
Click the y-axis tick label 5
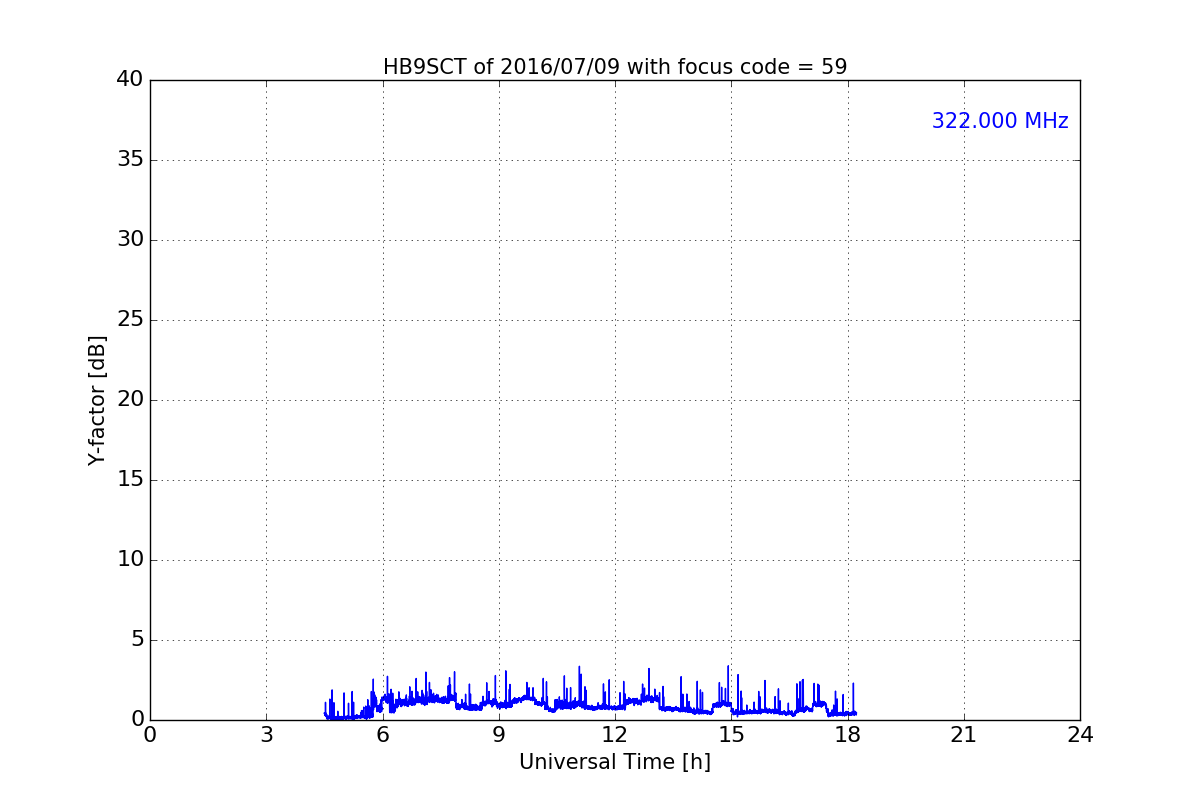click(x=137, y=640)
